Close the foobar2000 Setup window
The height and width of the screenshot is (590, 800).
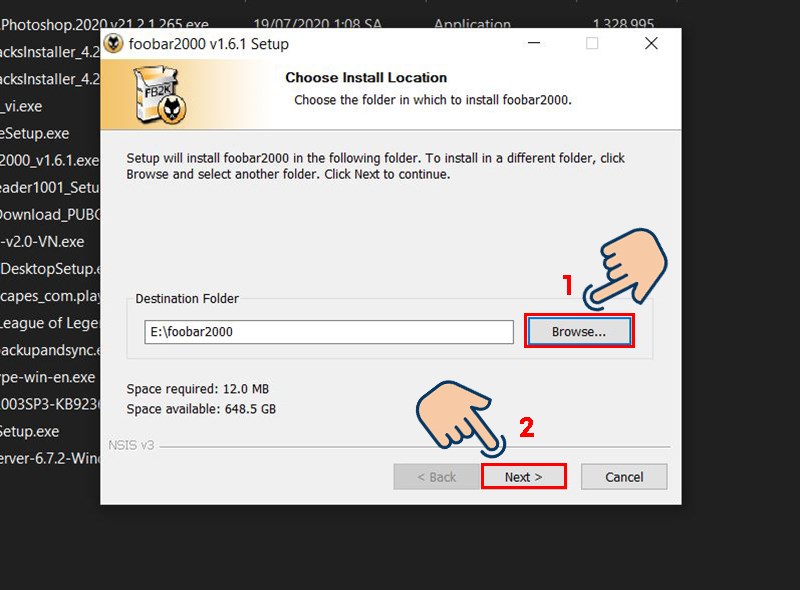[651, 43]
